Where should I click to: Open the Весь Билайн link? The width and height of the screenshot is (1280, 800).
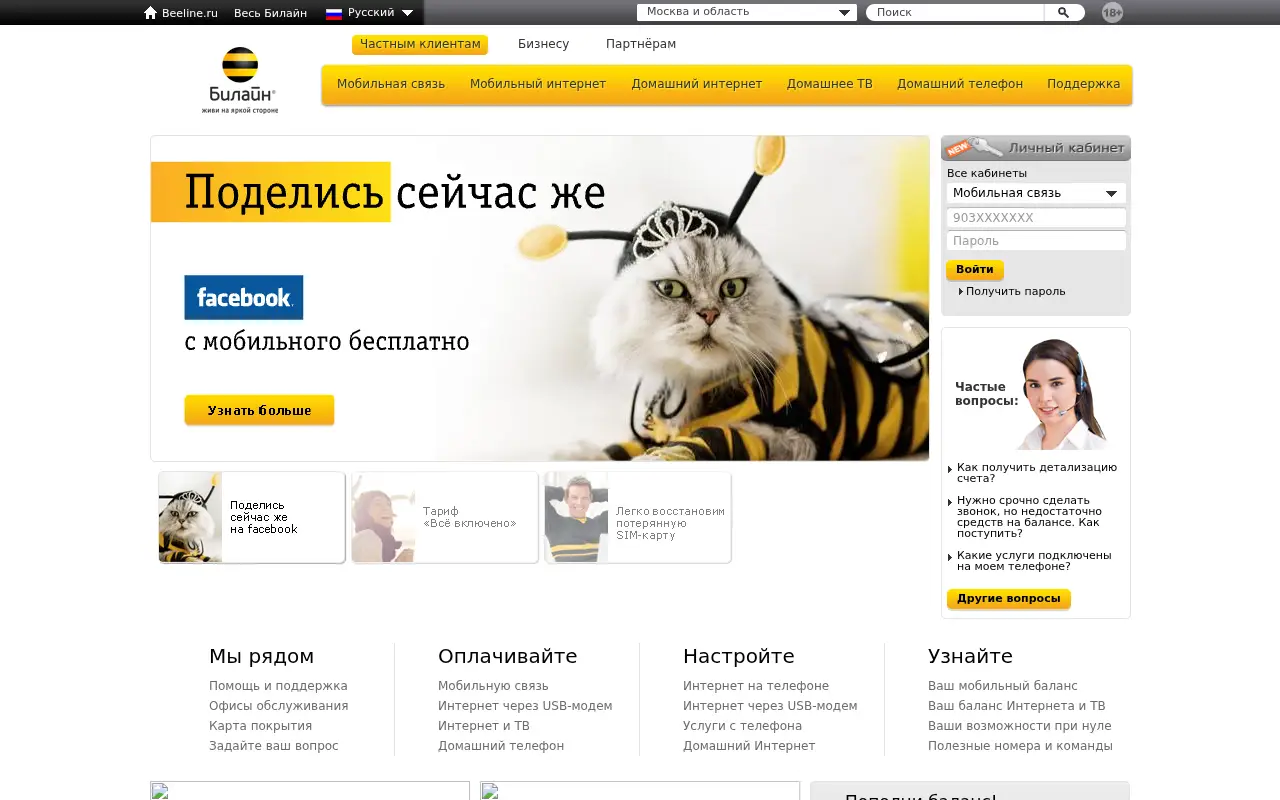[270, 13]
